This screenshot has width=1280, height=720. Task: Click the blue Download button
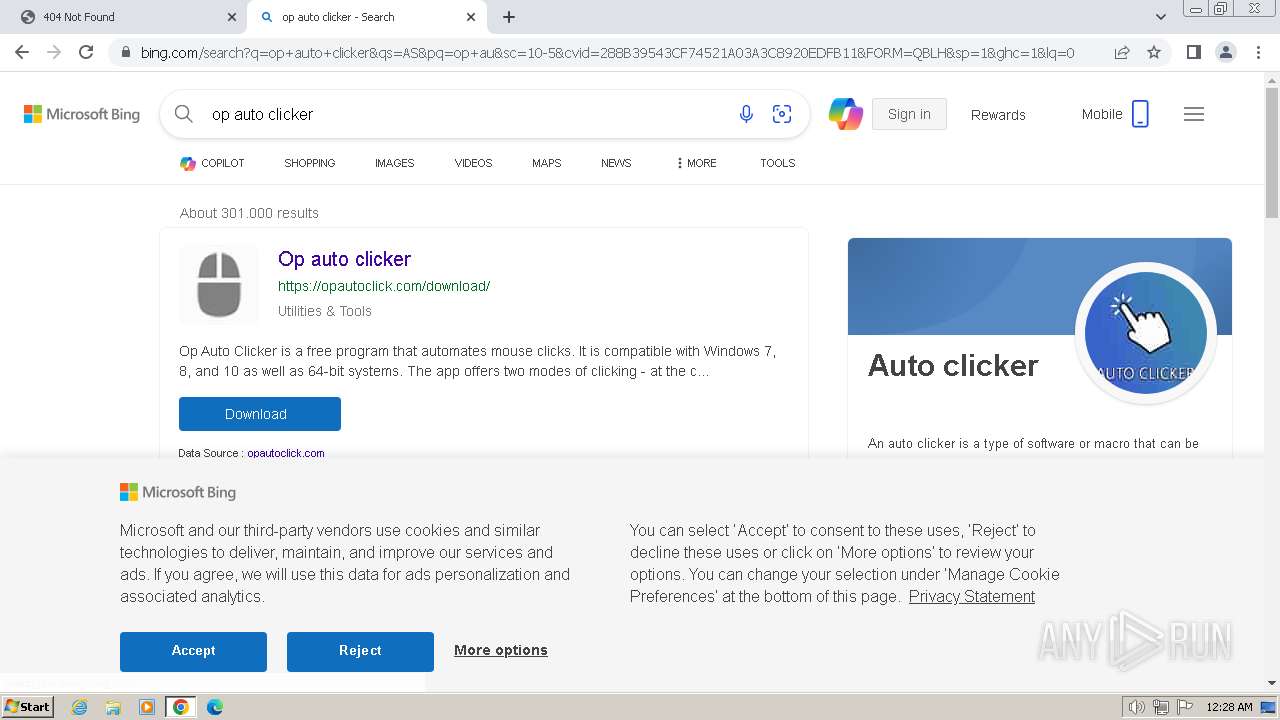[260, 414]
